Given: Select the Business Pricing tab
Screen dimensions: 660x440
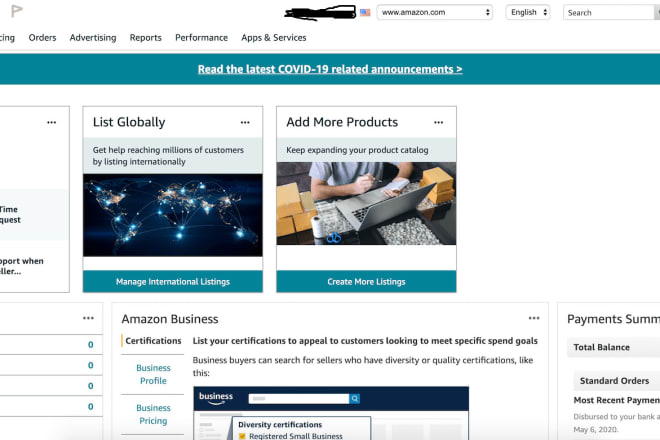Looking at the screenshot, I should click(153, 414).
